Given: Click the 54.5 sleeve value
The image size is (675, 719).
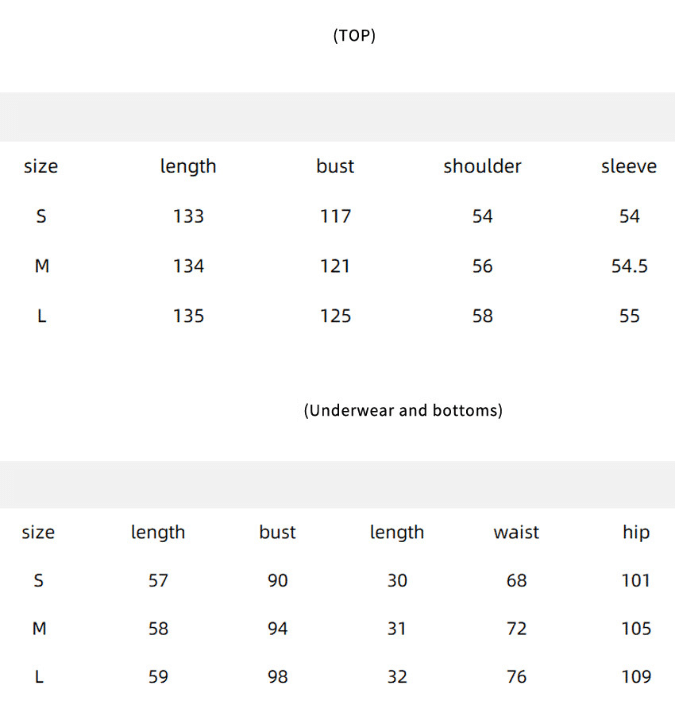Looking at the screenshot, I should (629, 266).
